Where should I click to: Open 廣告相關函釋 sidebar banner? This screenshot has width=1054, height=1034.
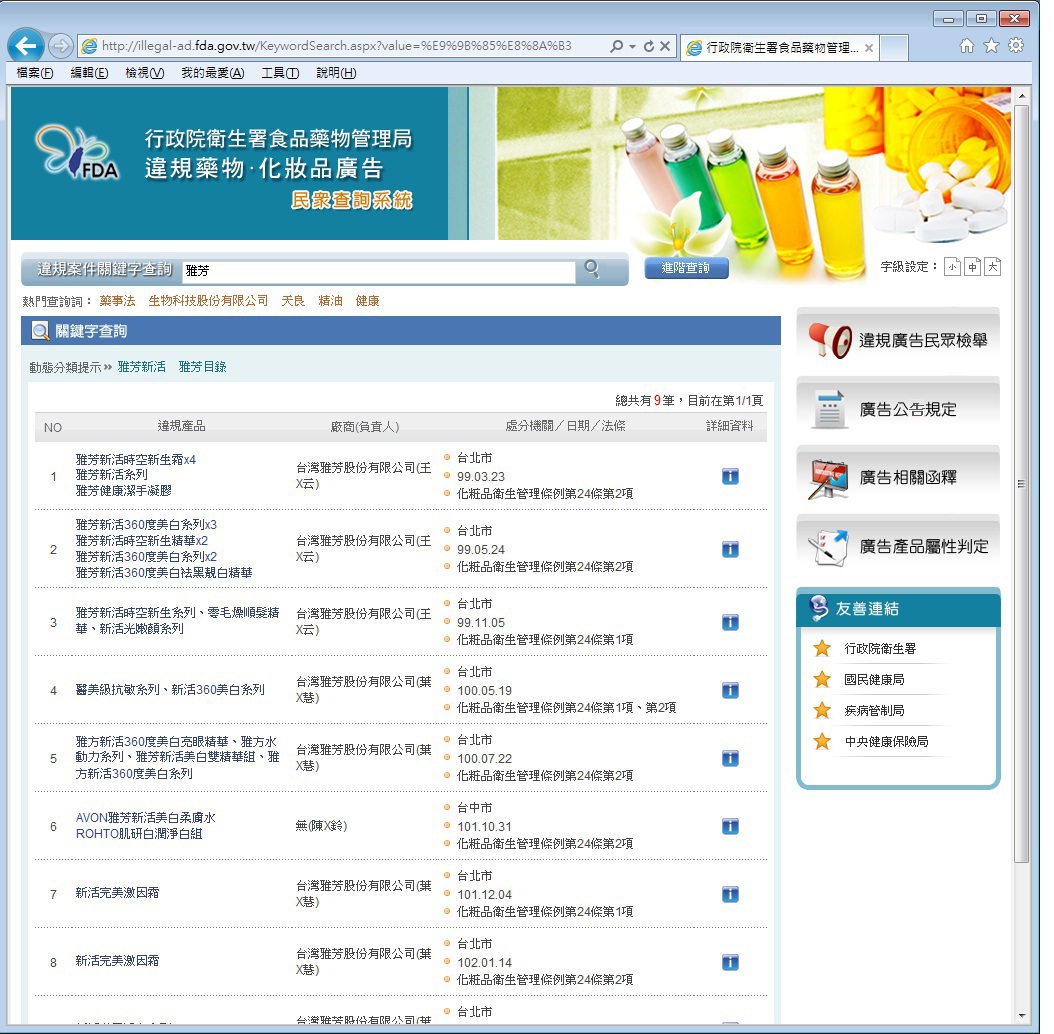898,477
